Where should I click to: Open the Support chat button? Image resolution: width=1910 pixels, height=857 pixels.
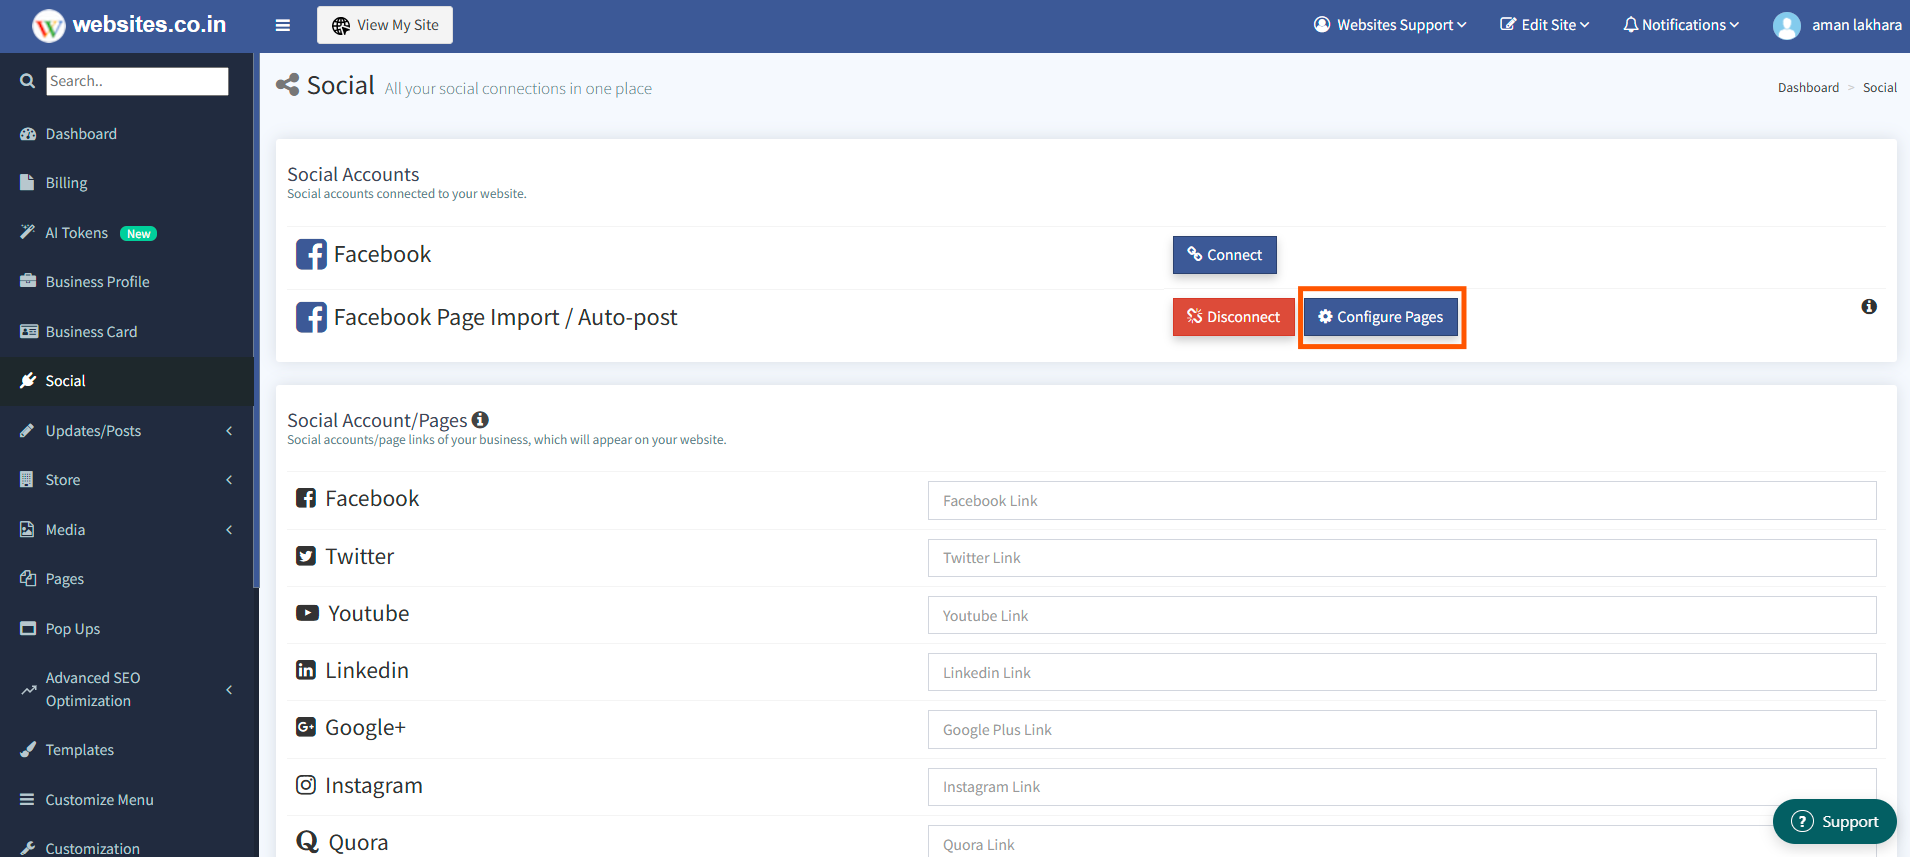(1835, 821)
